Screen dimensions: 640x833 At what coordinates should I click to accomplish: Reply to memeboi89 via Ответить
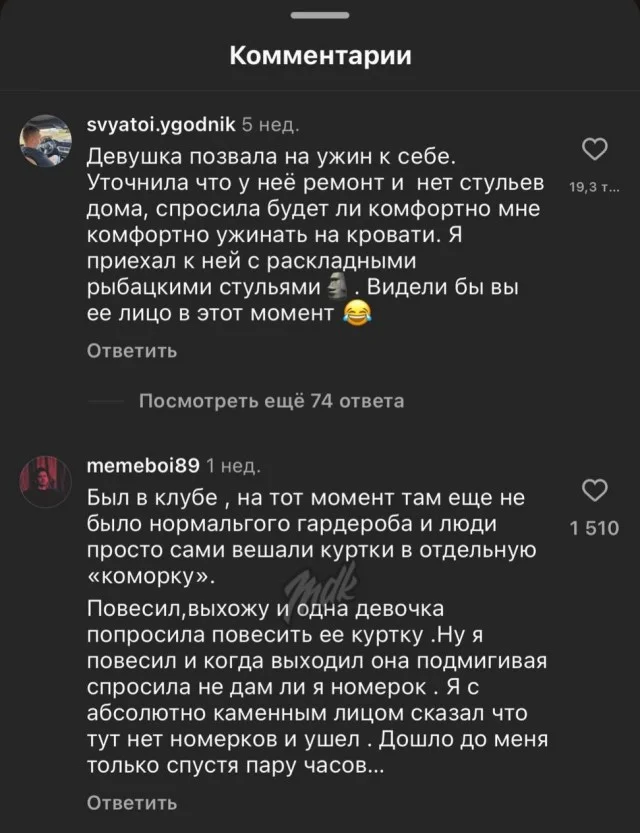tap(132, 803)
